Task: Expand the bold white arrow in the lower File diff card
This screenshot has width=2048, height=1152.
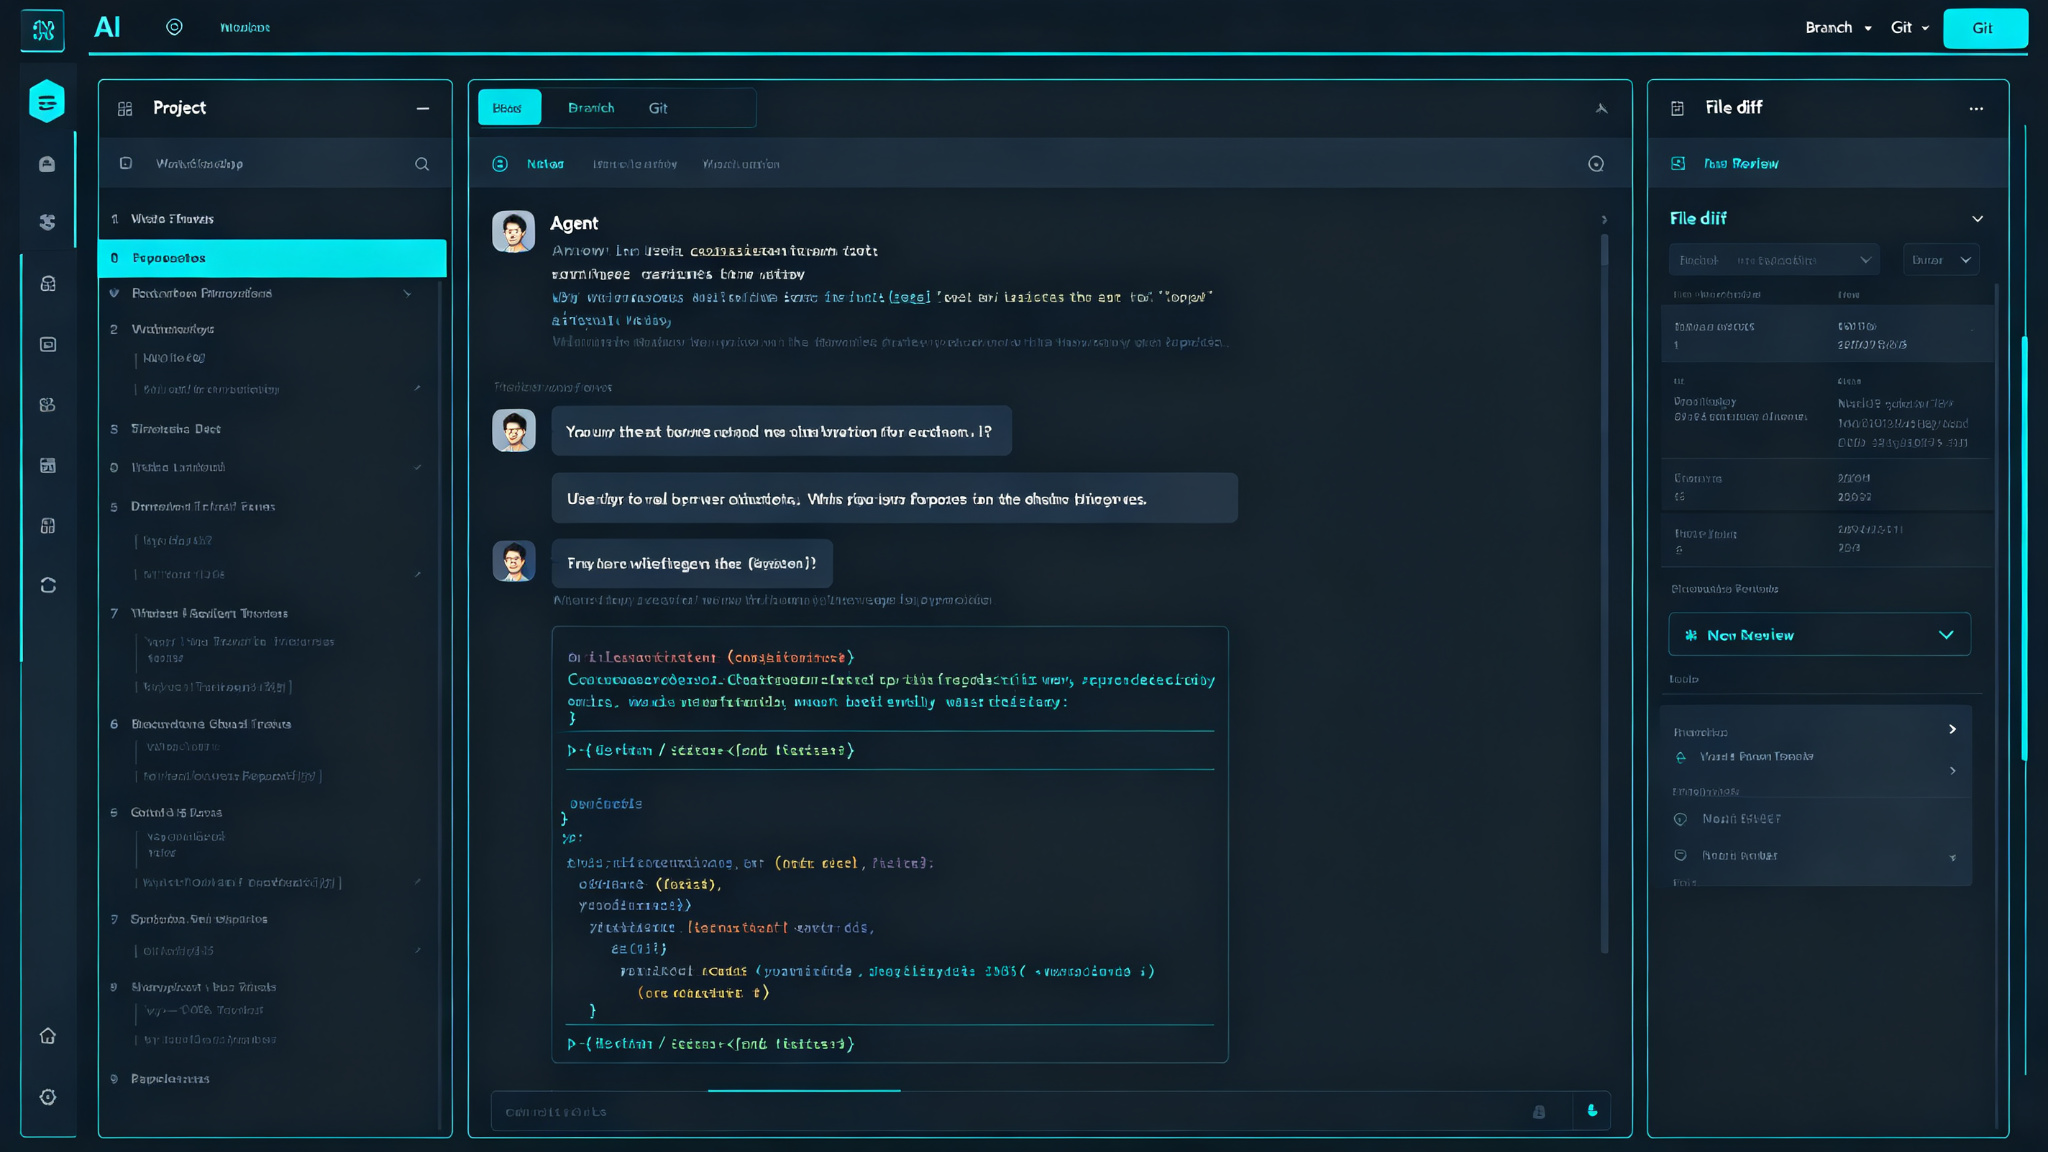Action: point(1952,729)
